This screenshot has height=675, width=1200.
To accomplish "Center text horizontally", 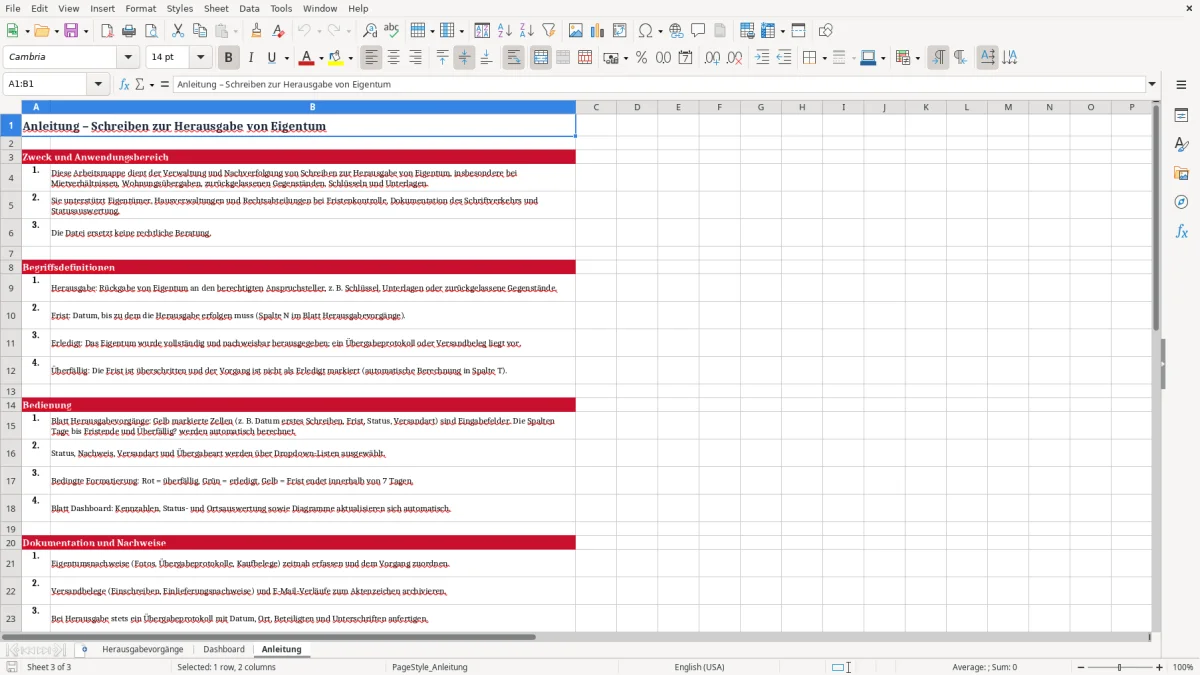I will (x=394, y=58).
